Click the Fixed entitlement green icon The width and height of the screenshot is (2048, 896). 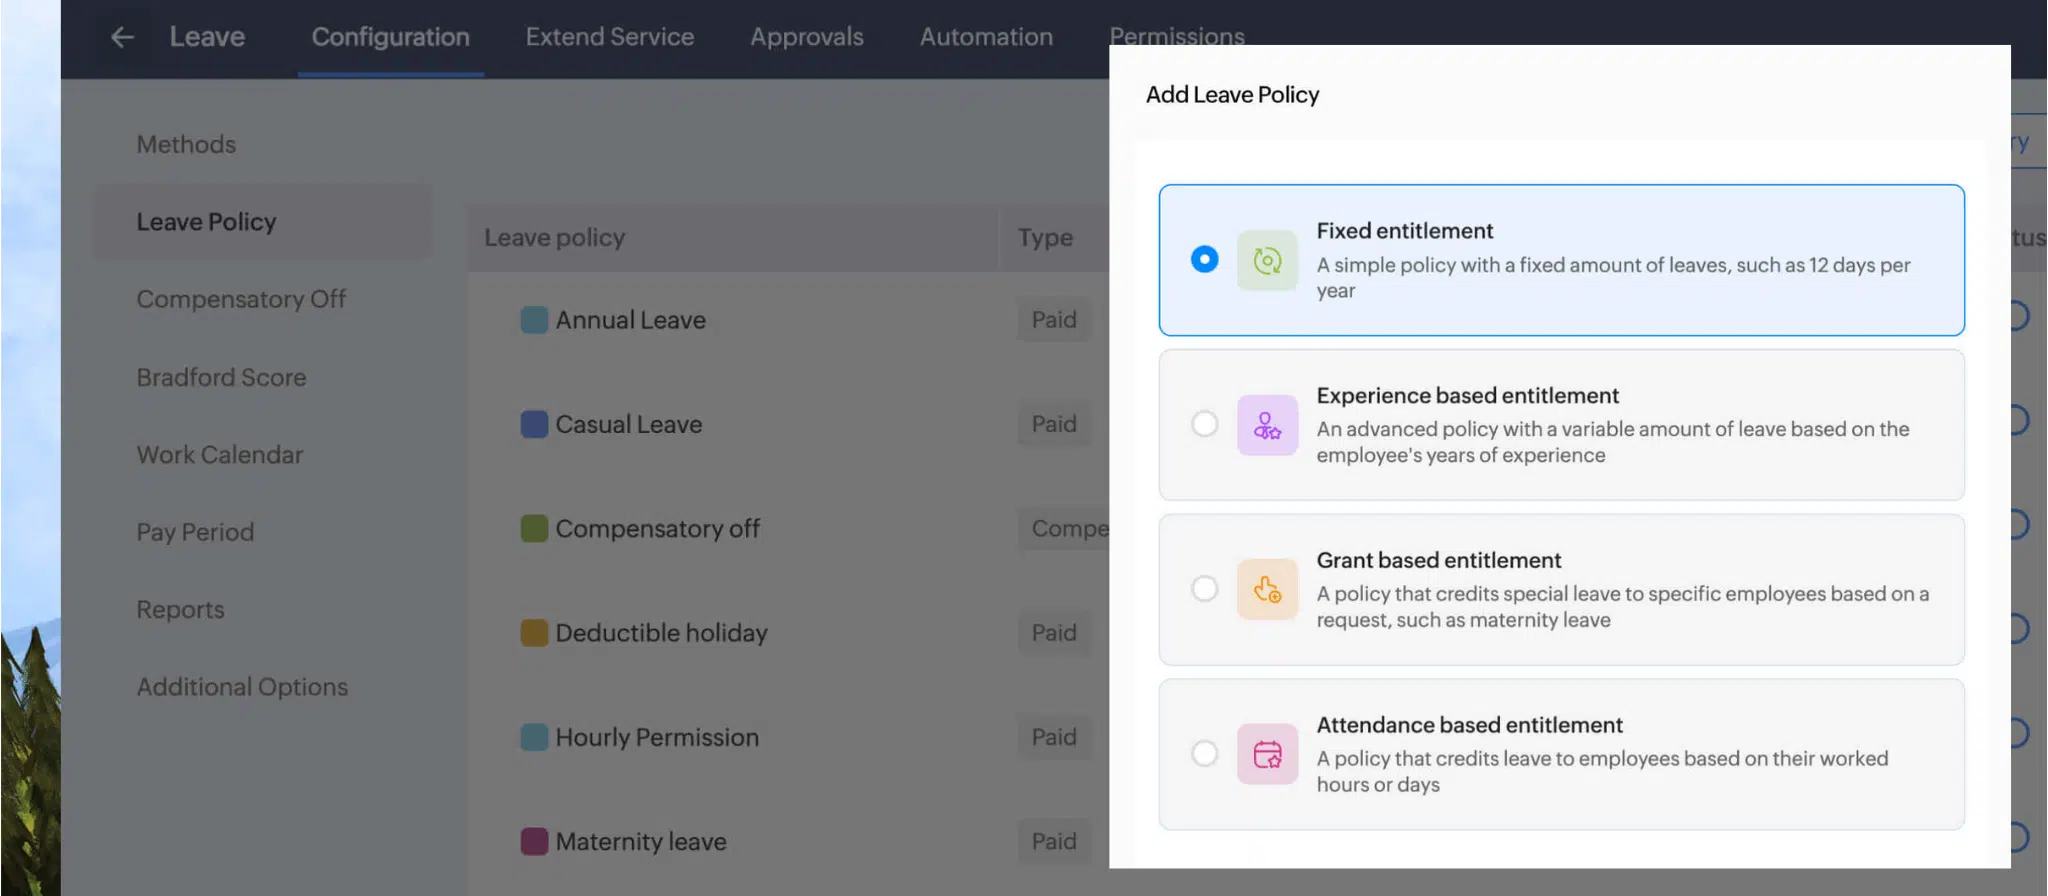pos(1267,260)
